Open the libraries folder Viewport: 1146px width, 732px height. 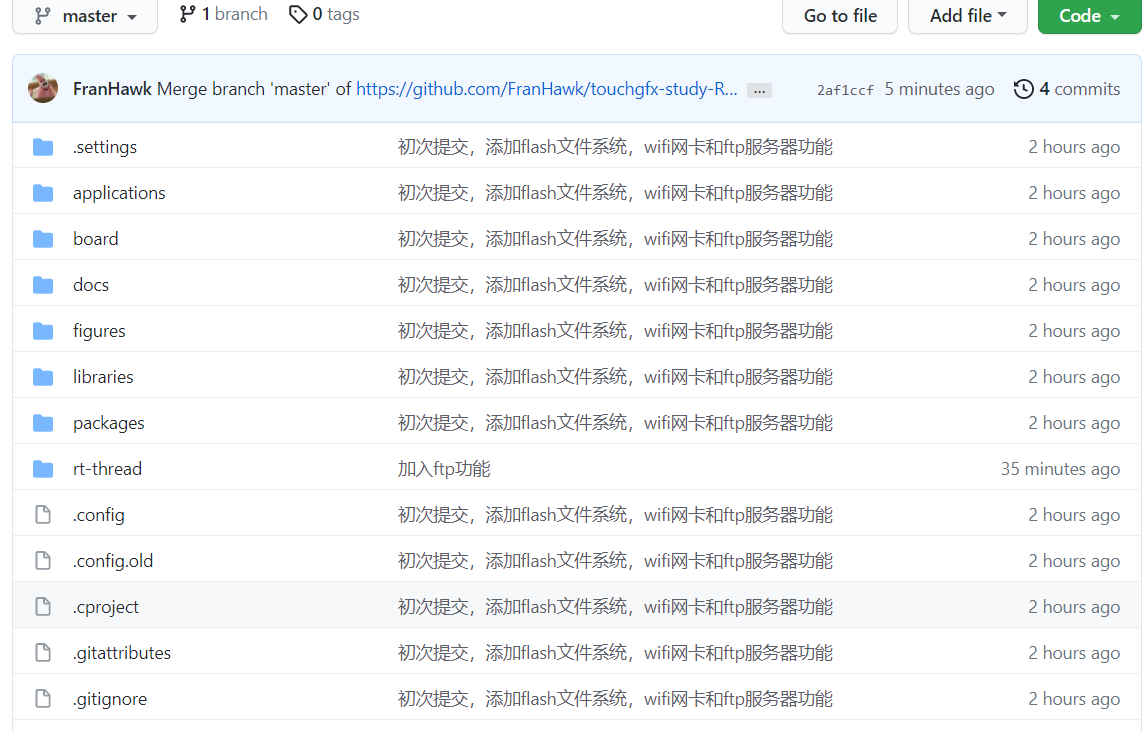tap(103, 377)
